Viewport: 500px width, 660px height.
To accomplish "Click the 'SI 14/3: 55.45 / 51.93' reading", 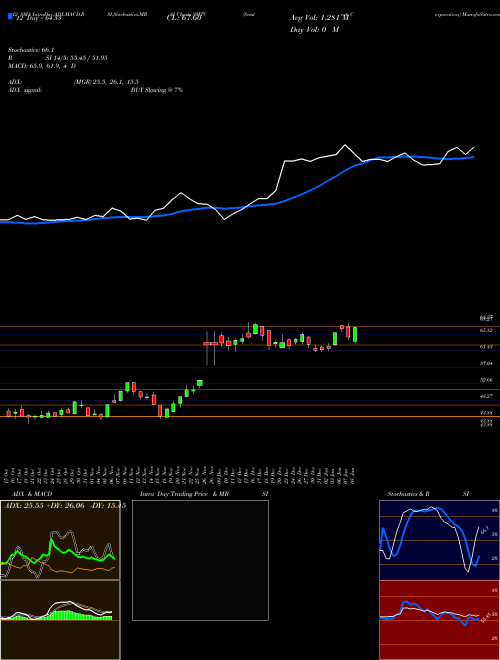I will click(77, 58).
